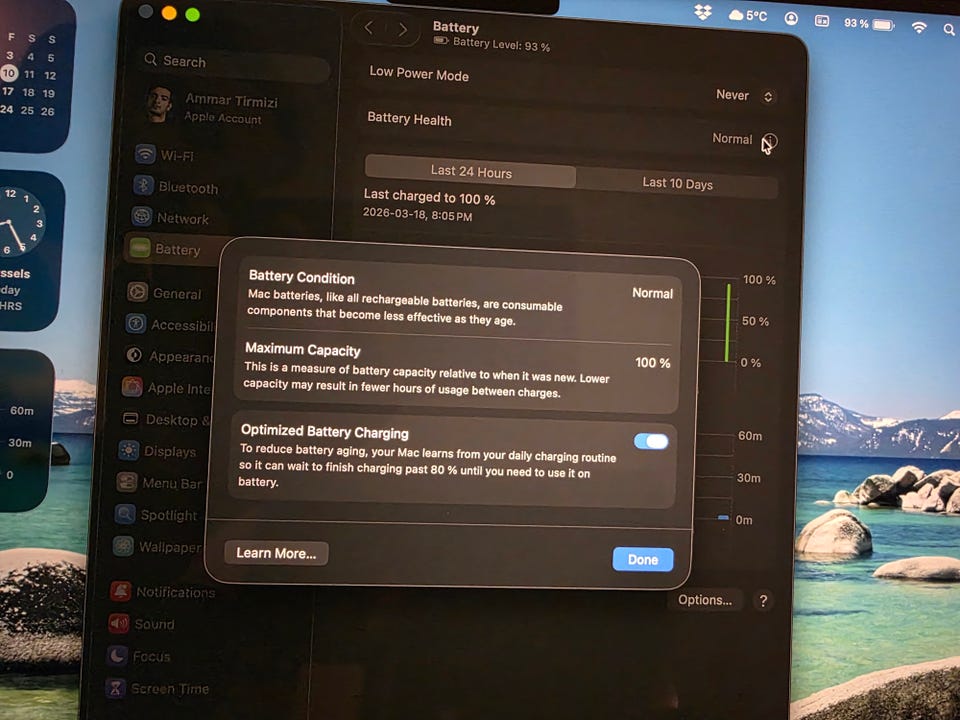Click Done button in dialog
Image resolution: width=960 pixels, height=720 pixels.
(x=643, y=559)
